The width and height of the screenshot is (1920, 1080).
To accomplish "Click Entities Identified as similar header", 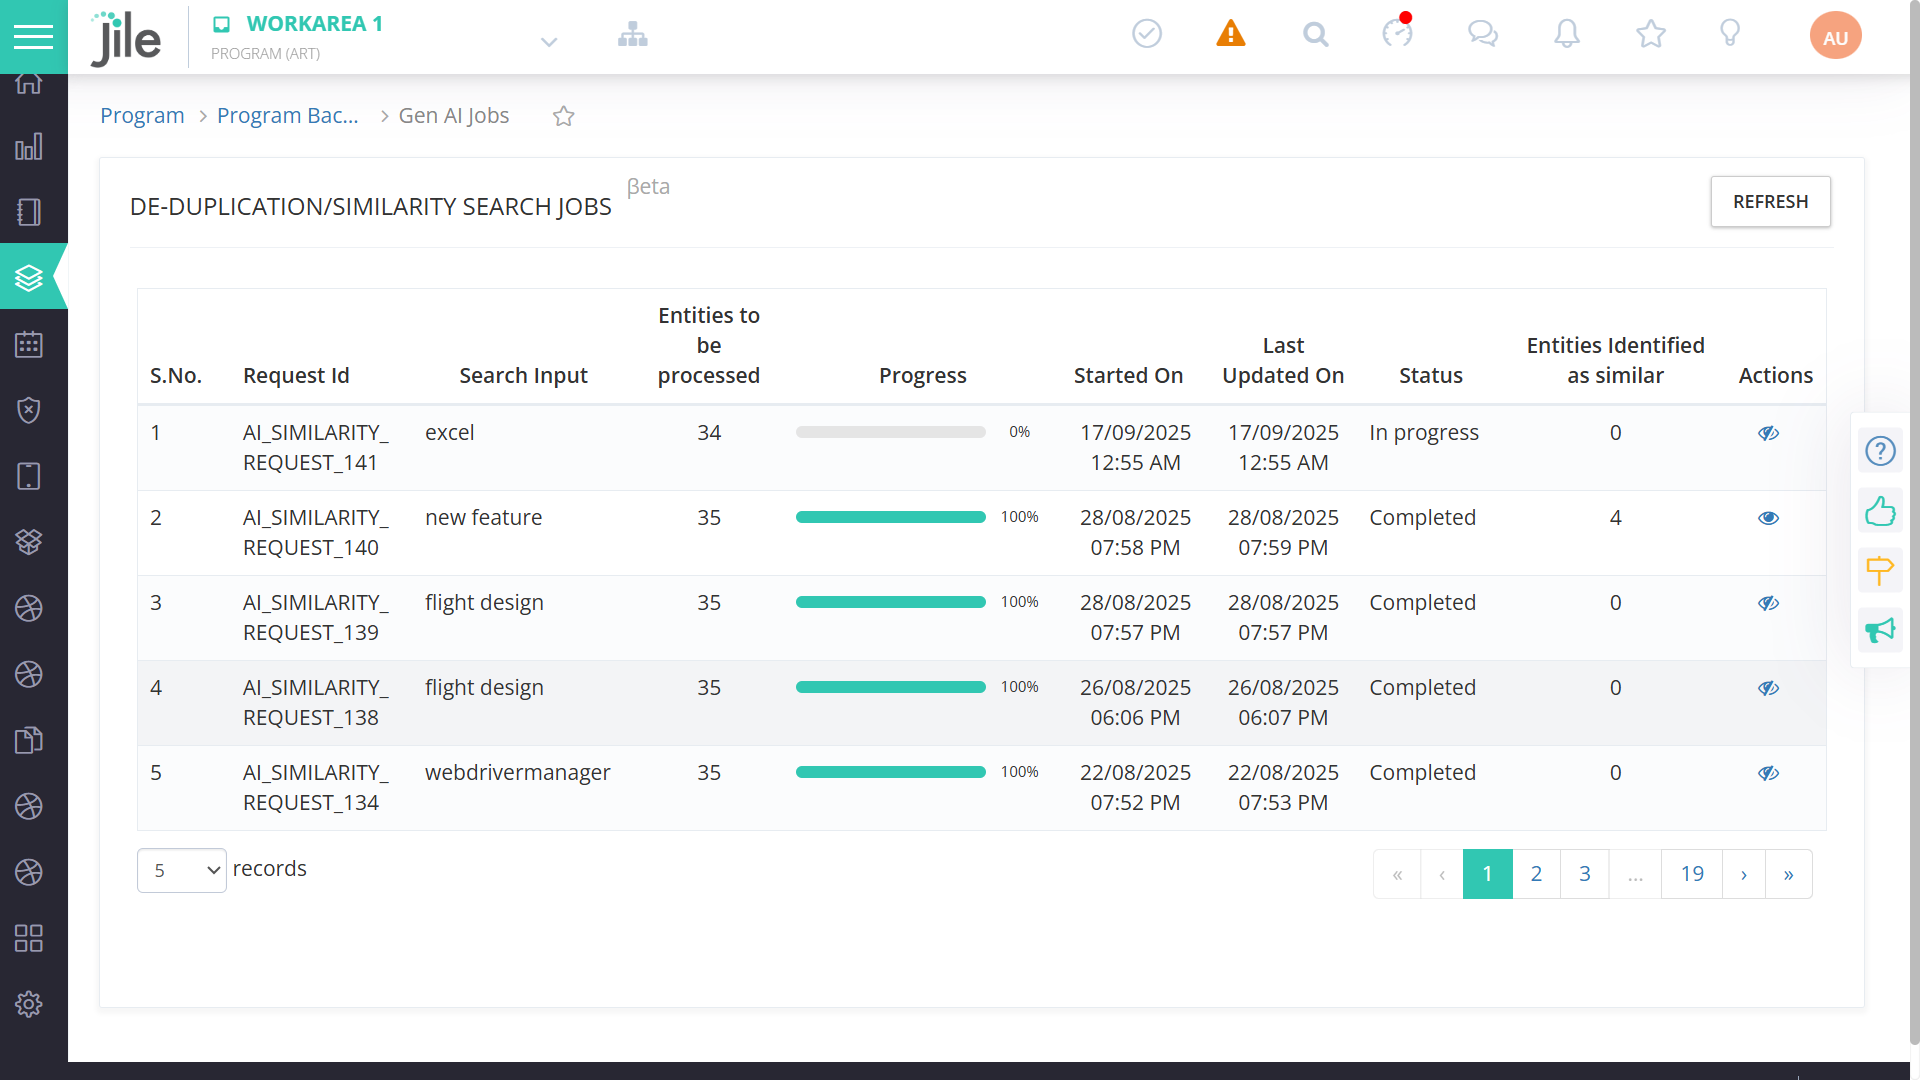I will coord(1615,360).
